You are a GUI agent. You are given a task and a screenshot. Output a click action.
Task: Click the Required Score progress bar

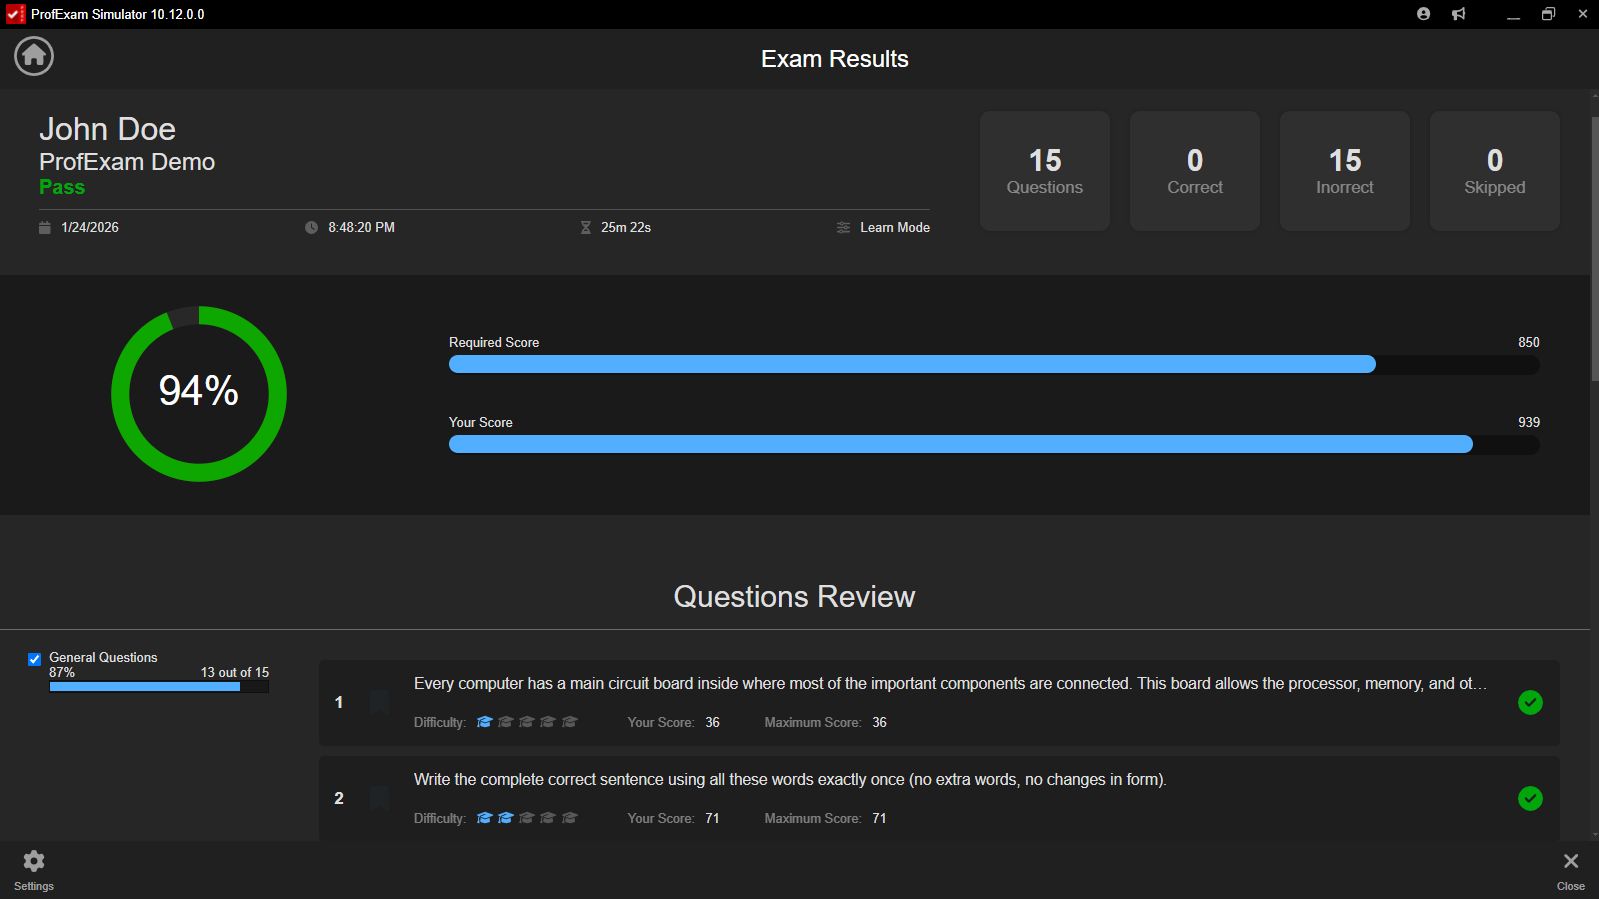coord(994,365)
